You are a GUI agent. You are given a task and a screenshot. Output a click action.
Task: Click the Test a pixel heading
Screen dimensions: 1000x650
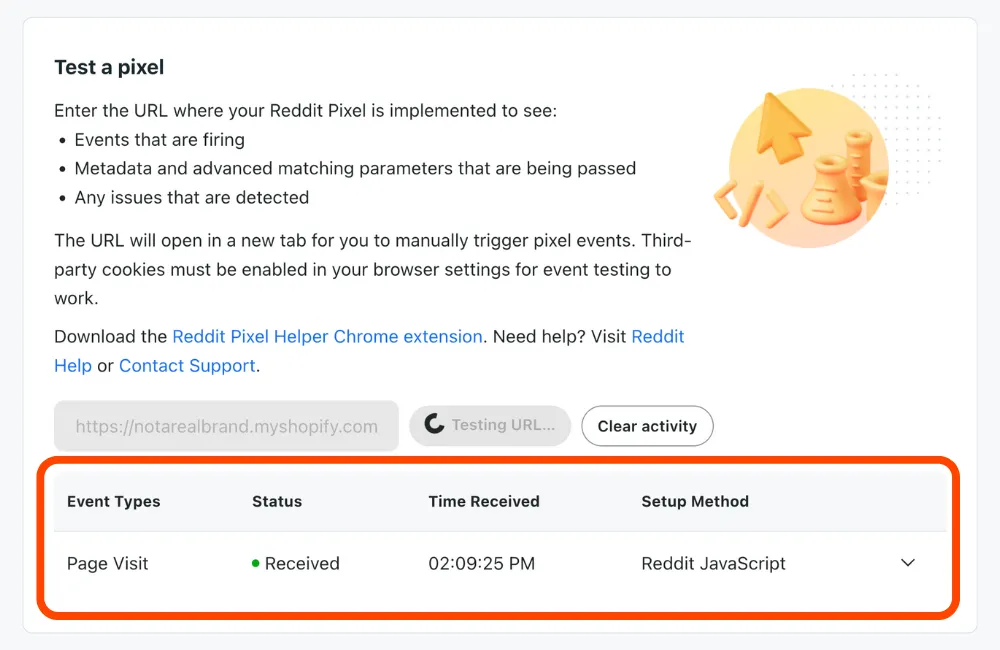tap(109, 67)
